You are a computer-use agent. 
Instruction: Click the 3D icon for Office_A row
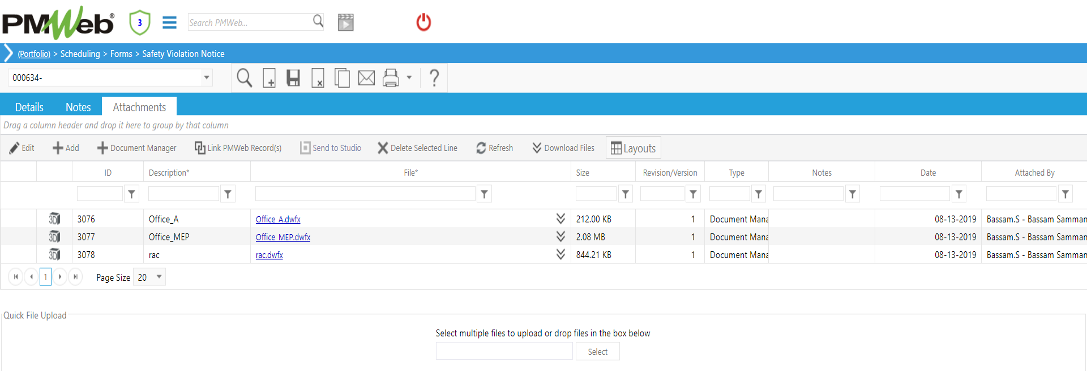point(54,219)
